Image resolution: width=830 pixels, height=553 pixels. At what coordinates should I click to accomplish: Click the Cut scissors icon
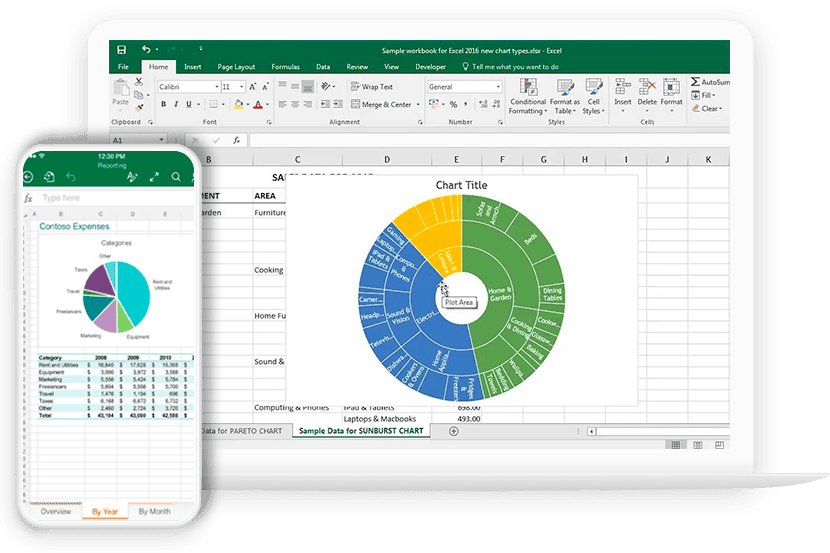[139, 81]
